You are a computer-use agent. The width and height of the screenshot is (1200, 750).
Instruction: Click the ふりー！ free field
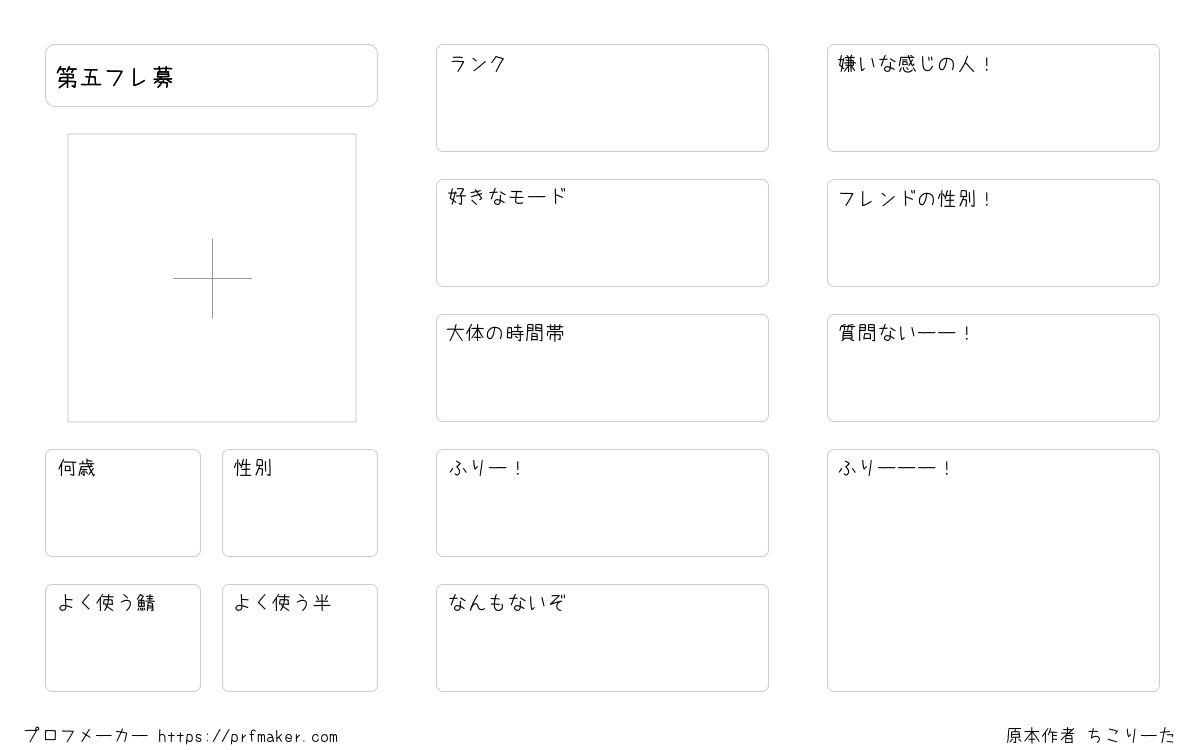tap(602, 503)
